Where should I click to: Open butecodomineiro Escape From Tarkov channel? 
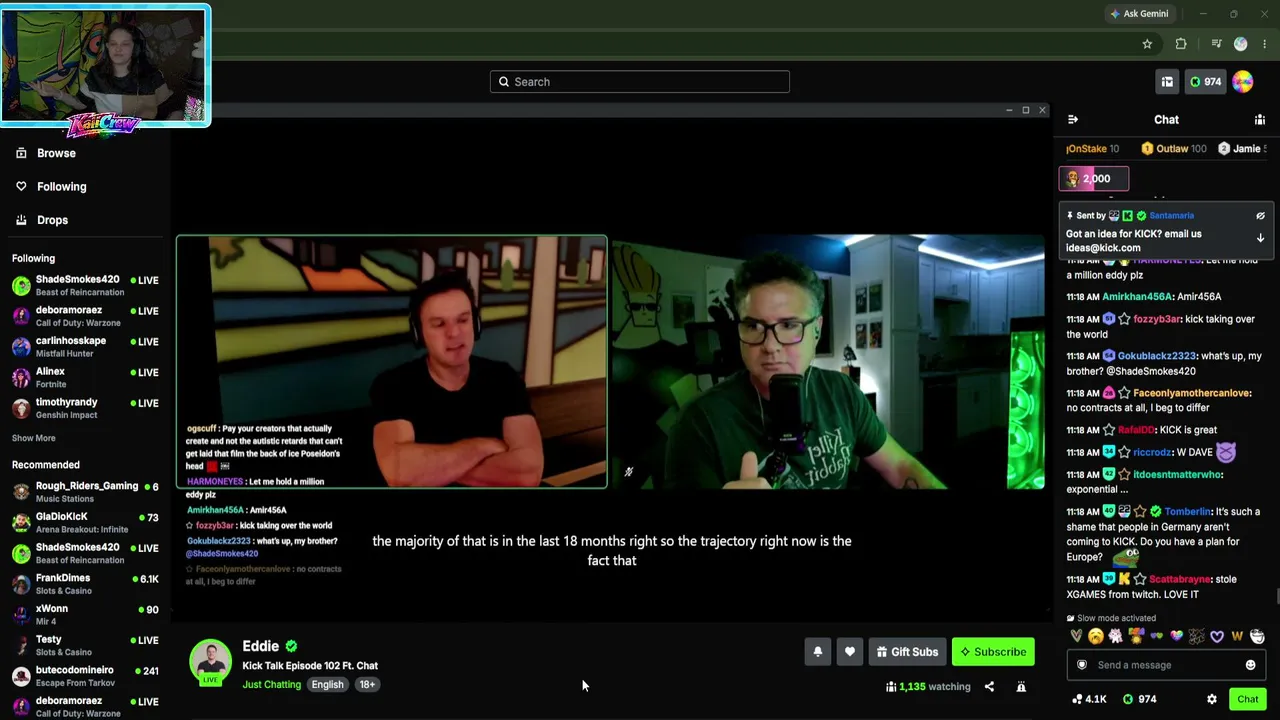pyautogui.click(x=85, y=676)
